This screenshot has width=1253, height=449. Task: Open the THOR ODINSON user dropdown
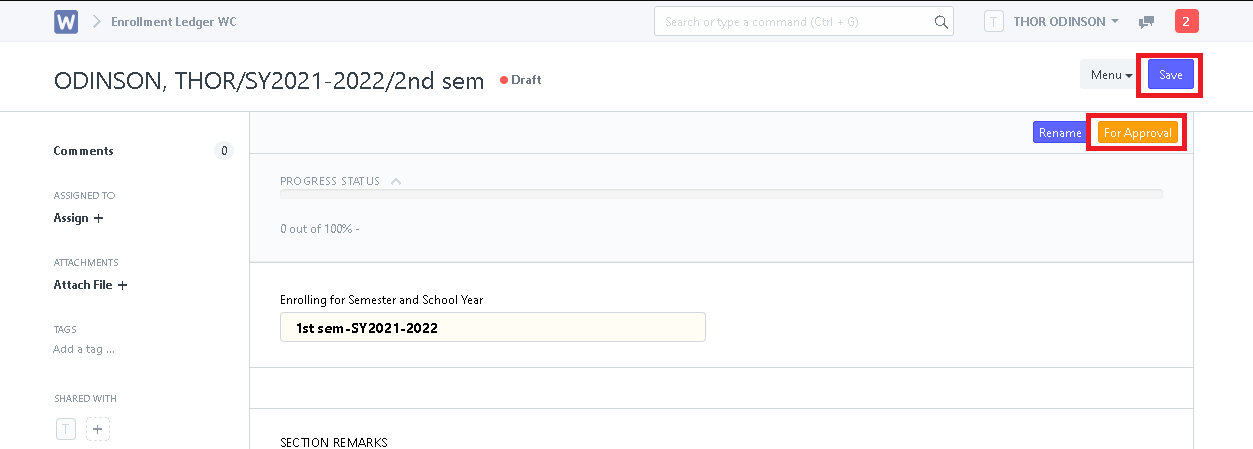pyautogui.click(x=1066, y=21)
